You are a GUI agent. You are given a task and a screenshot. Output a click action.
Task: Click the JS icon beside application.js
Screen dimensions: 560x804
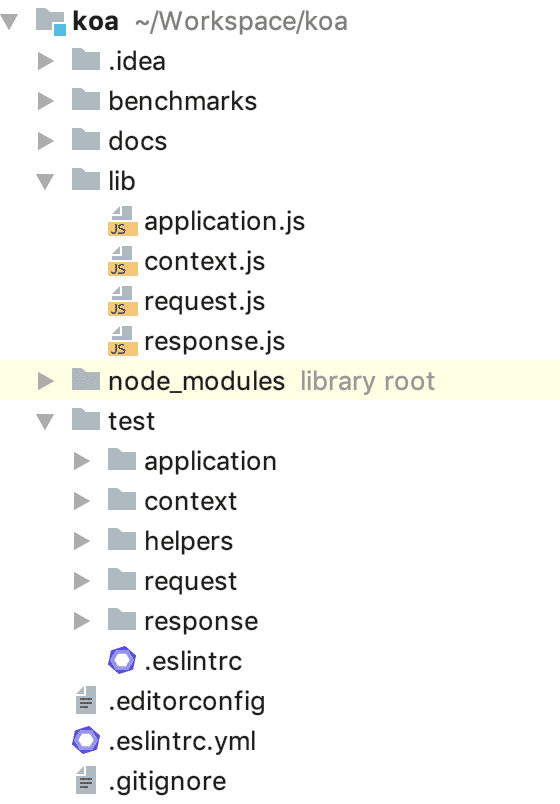point(123,221)
